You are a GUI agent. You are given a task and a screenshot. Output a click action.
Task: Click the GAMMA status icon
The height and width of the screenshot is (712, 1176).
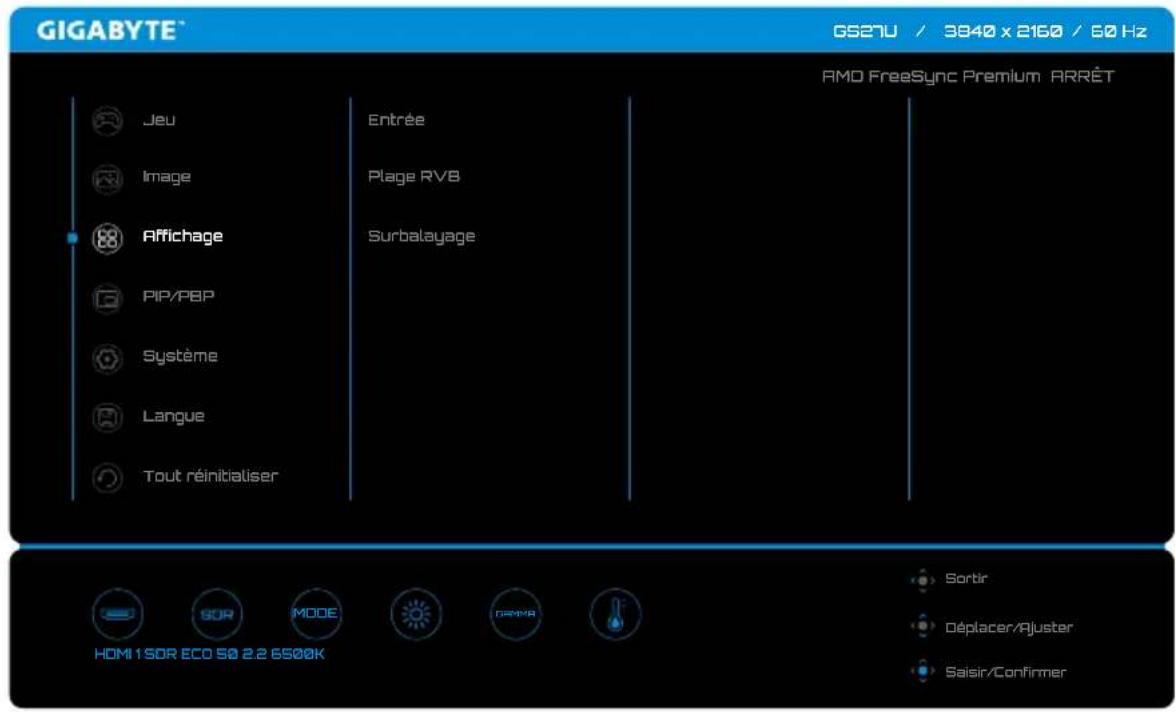pyautogui.click(x=515, y=614)
